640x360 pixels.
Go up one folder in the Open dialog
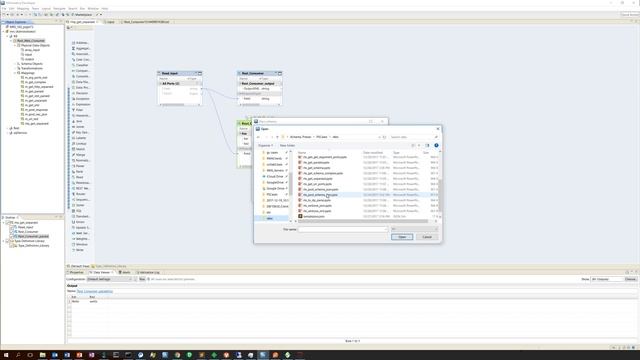coord(277,137)
